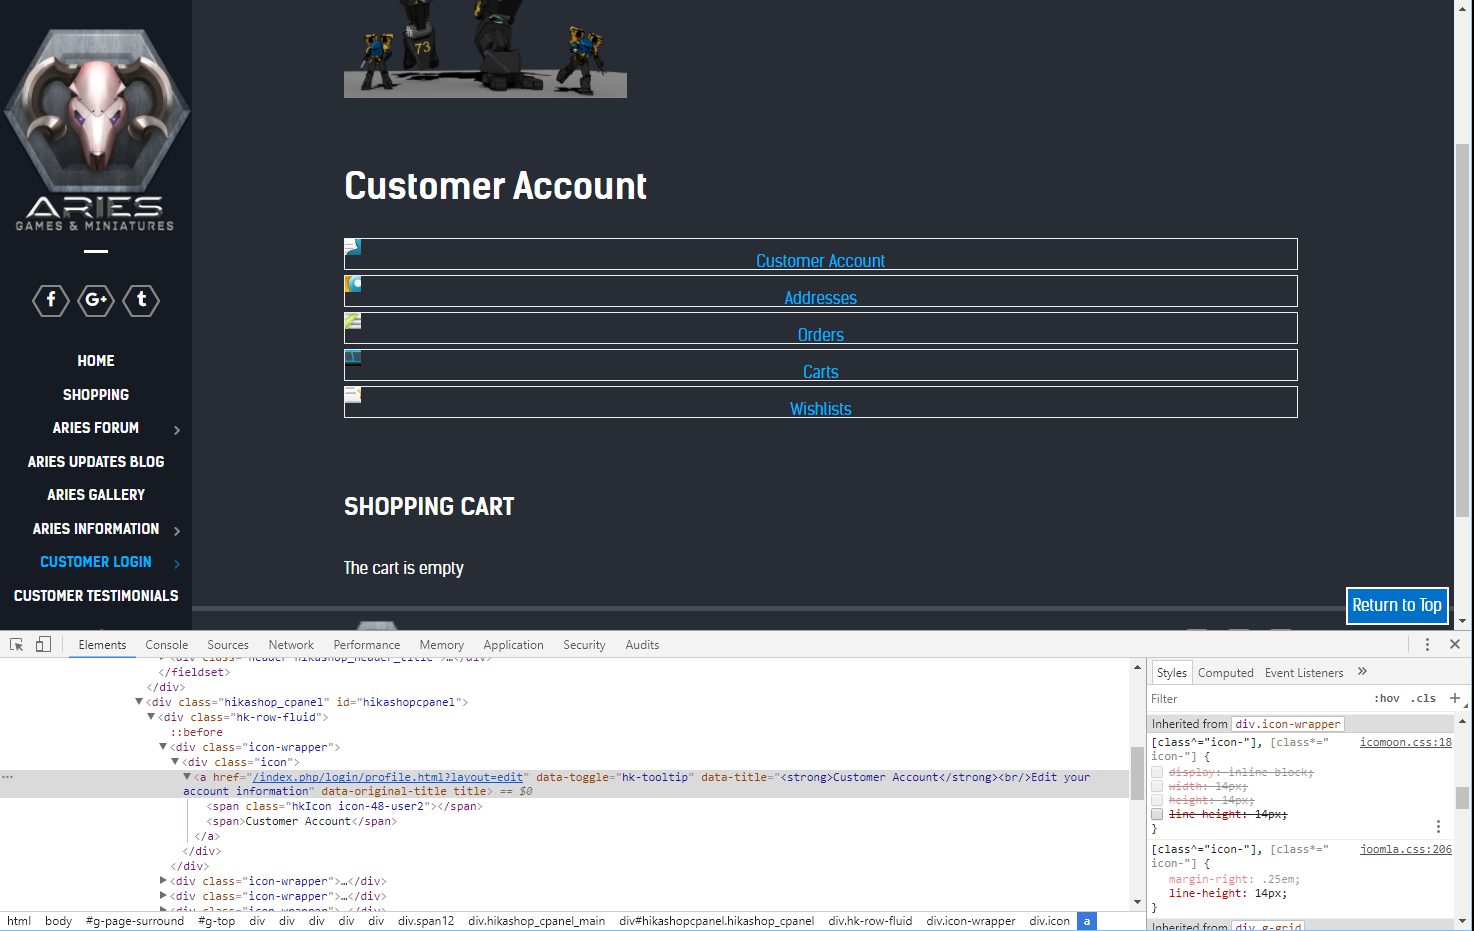The height and width of the screenshot is (931, 1474).
Task: Toggle the line-height property checkbox in icomoon rule
Action: point(1157,814)
